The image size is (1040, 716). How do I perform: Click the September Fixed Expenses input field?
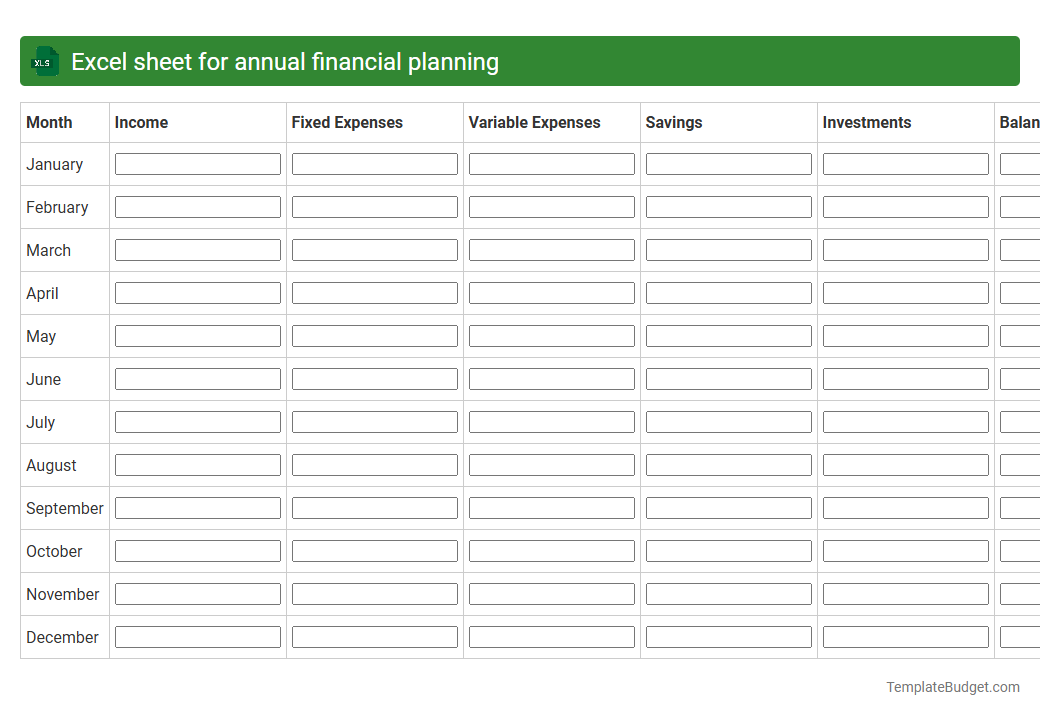374,507
